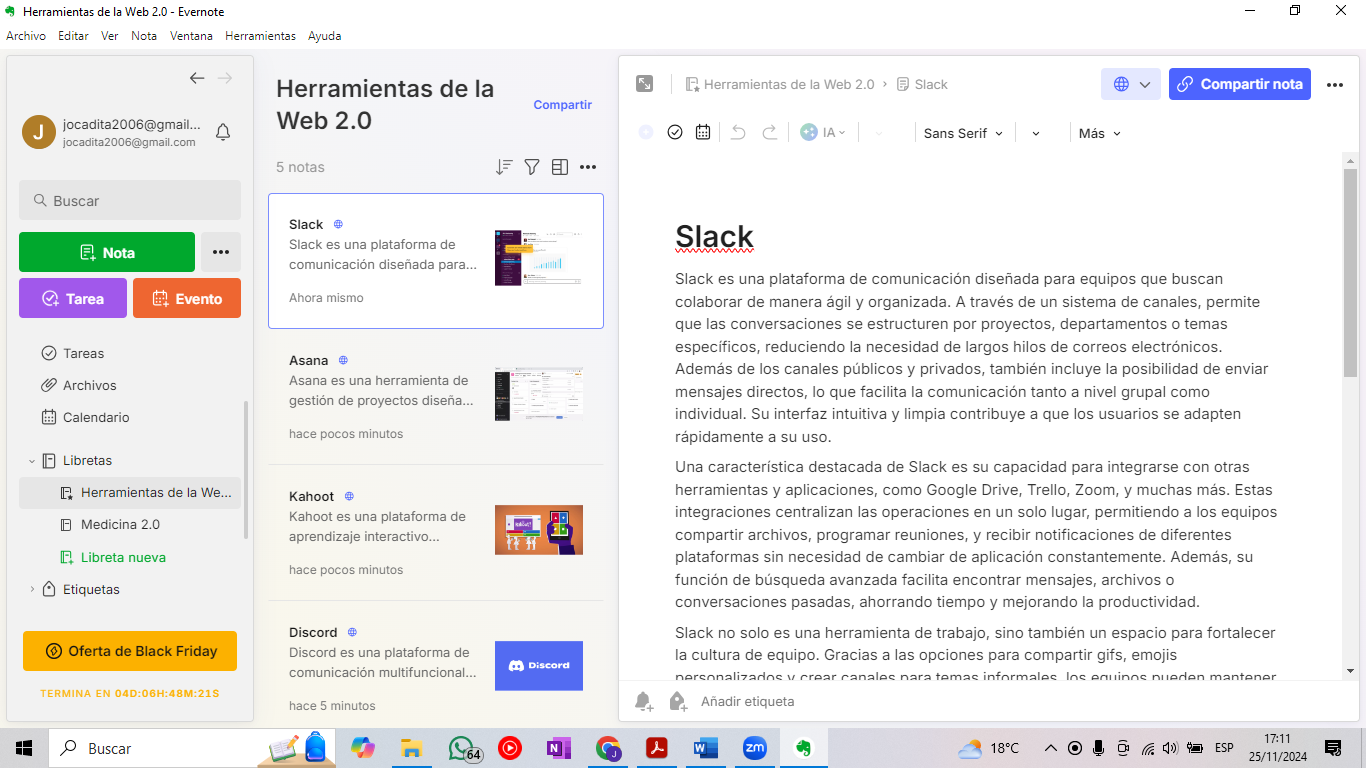Viewport: 1366px width, 768px height.
Task: Open the Sans Serif font dropdown
Action: [x=963, y=133]
